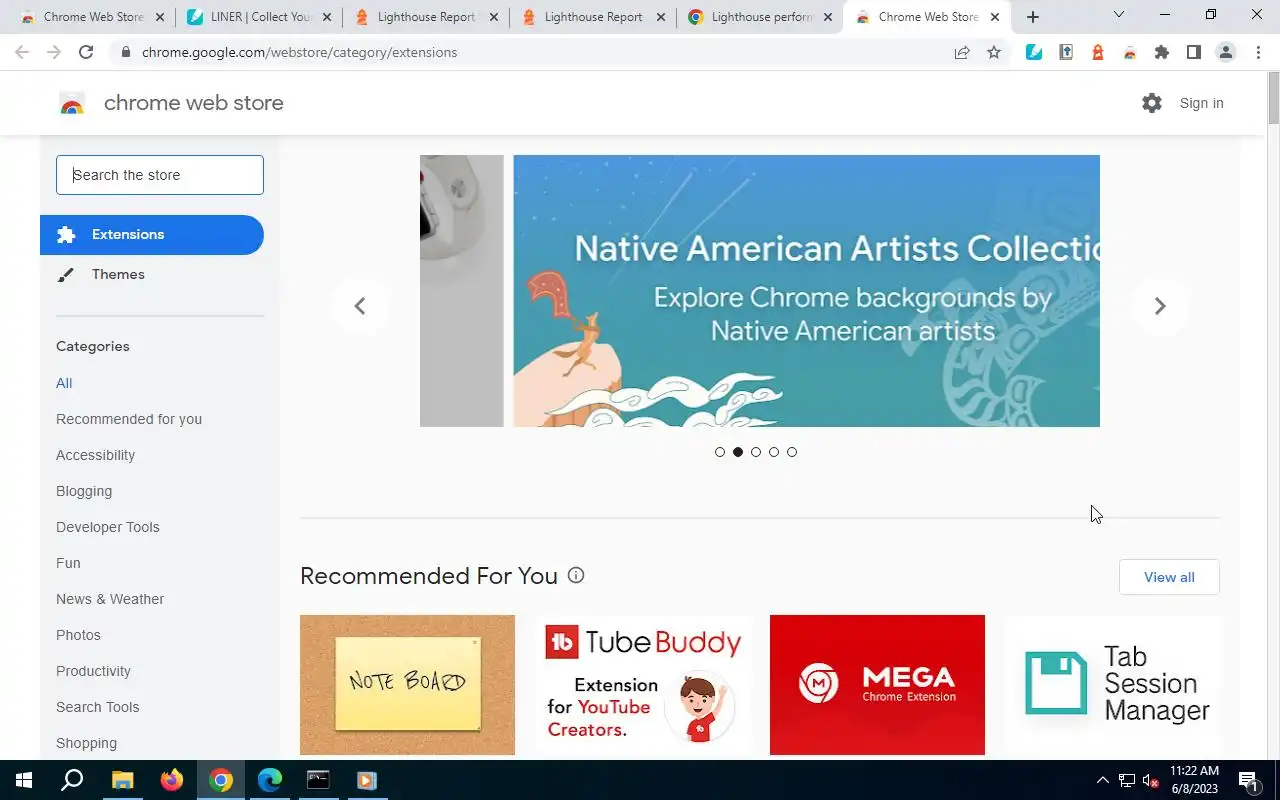Click the orange Lighthouse extension icon
The image size is (1280, 800).
coord(1098,52)
